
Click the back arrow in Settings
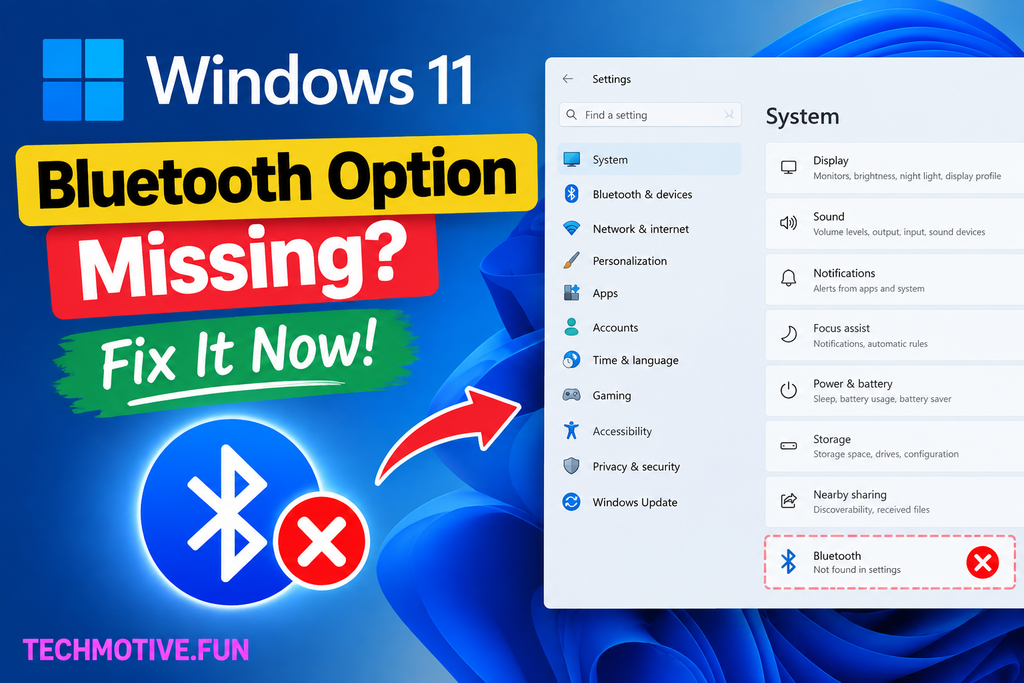pos(568,78)
